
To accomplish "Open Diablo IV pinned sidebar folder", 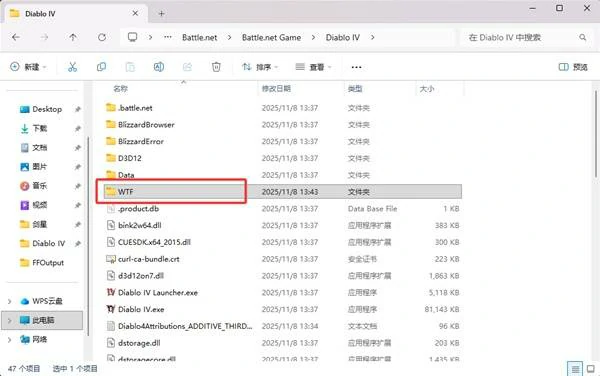I will pos(42,243).
